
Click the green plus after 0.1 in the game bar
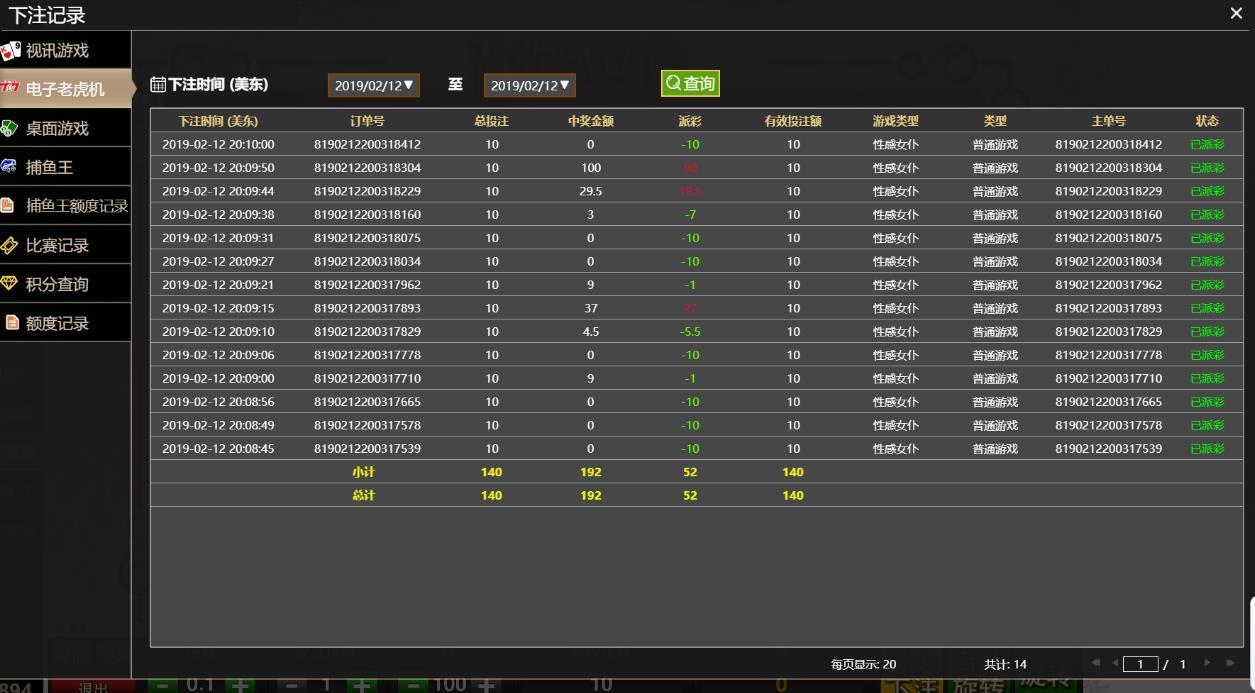click(x=240, y=685)
